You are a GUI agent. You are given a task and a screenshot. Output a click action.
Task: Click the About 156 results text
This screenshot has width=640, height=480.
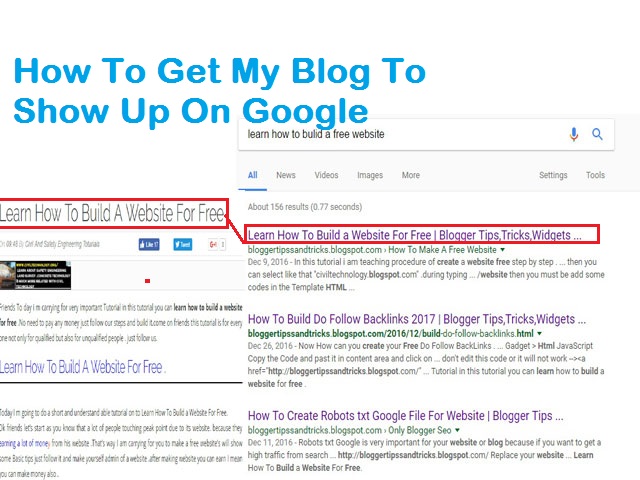[304, 207]
